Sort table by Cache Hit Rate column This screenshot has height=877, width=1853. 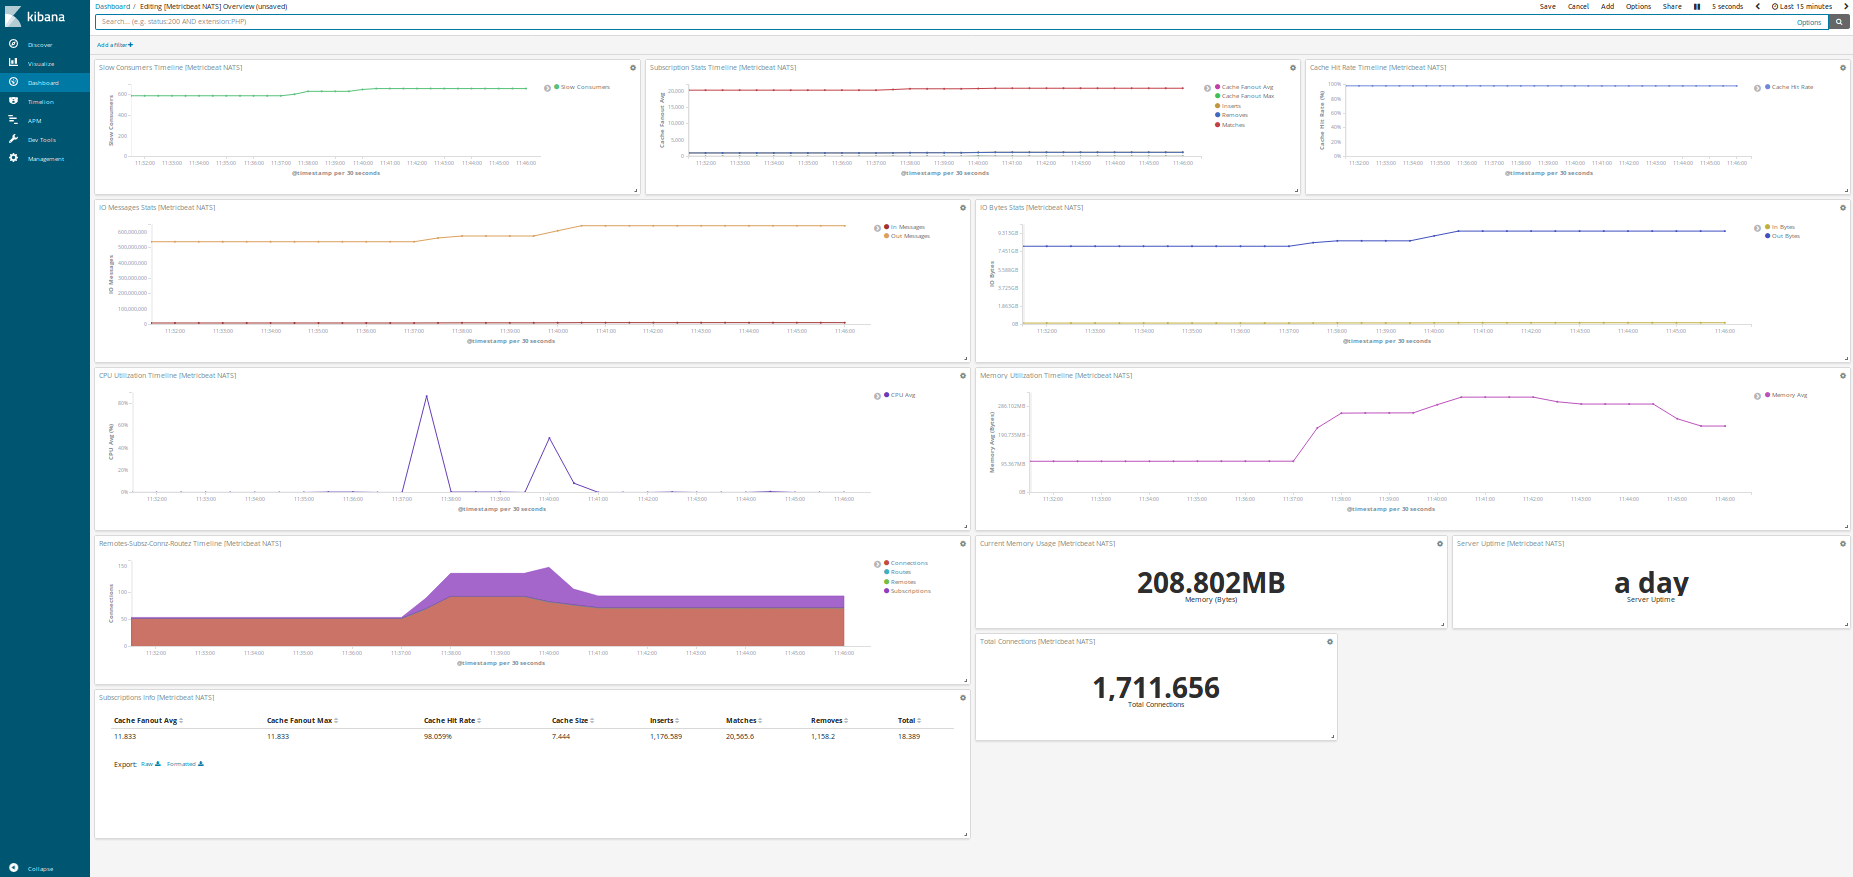[452, 721]
